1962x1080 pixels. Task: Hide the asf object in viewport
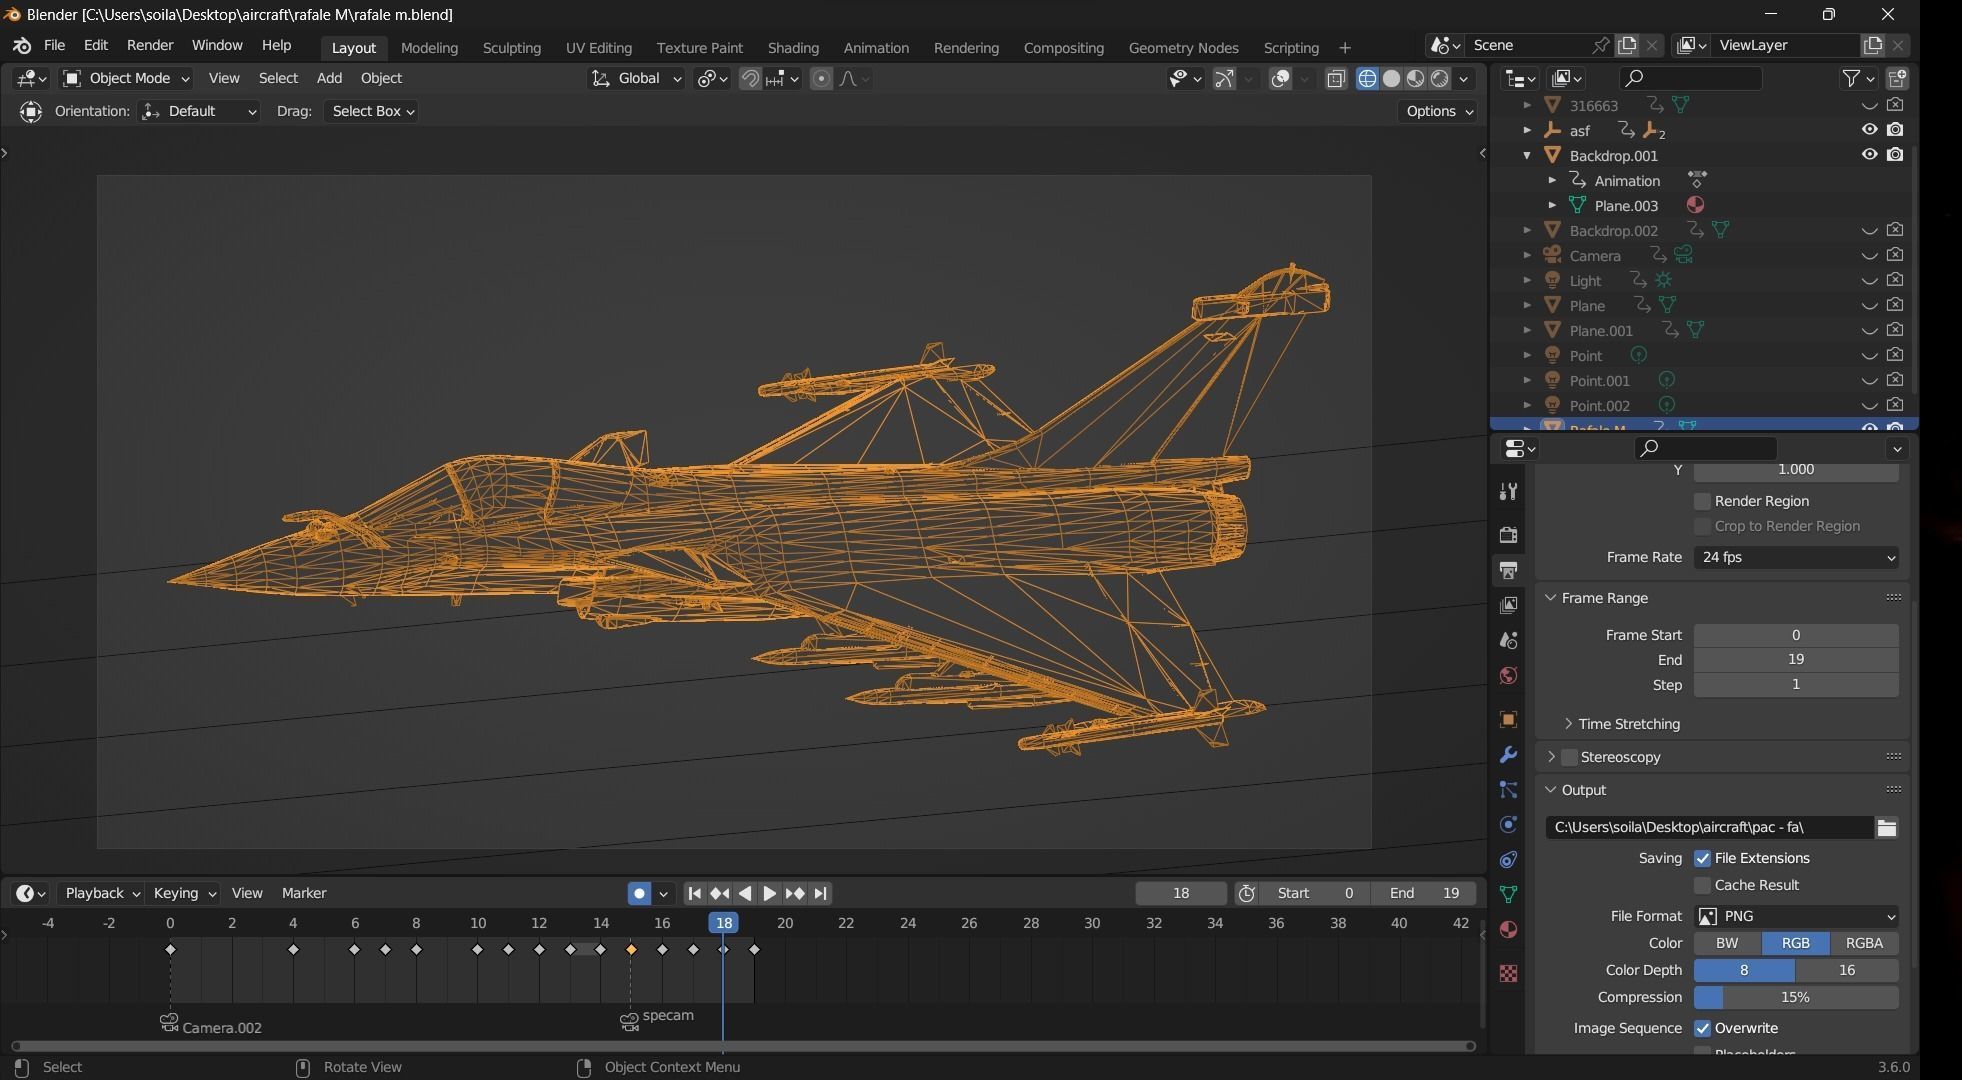(1869, 130)
